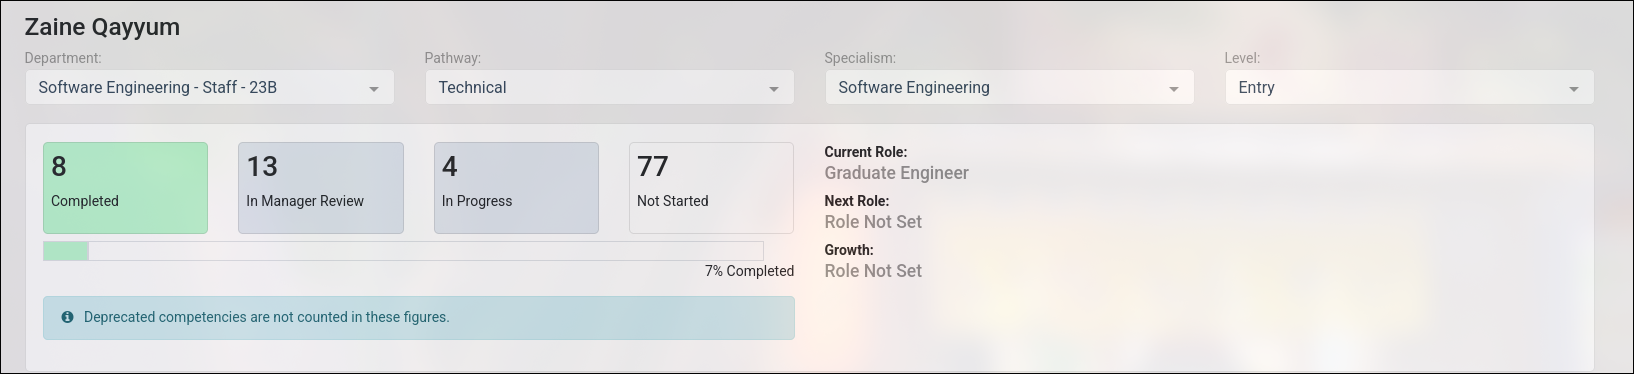Image resolution: width=1634 pixels, height=374 pixels.
Task: Click the Specialism dropdown arrow
Action: (1174, 89)
